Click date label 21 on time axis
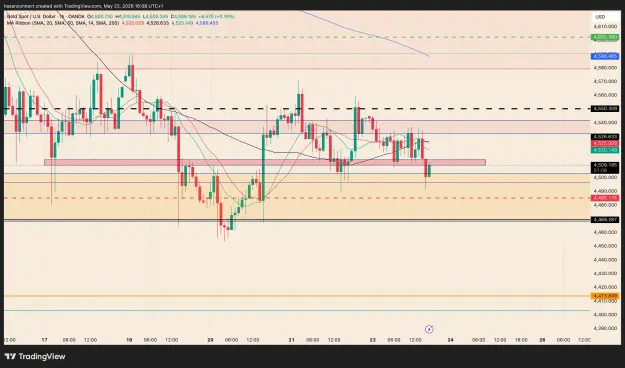Viewport: 625px width, 368px height. click(x=291, y=340)
